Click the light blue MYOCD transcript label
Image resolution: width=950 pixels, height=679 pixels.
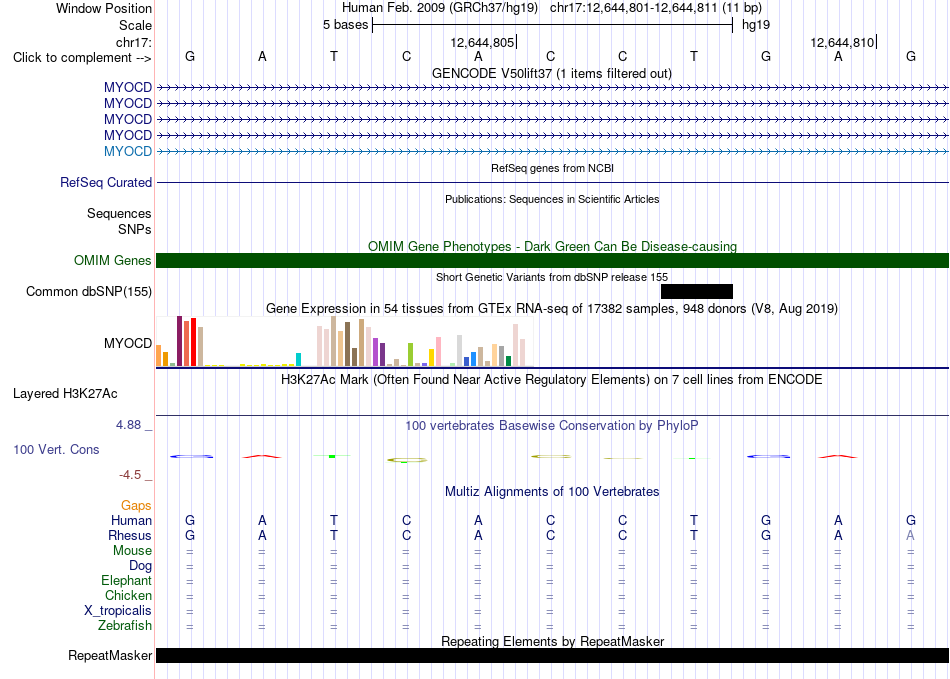tap(128, 151)
